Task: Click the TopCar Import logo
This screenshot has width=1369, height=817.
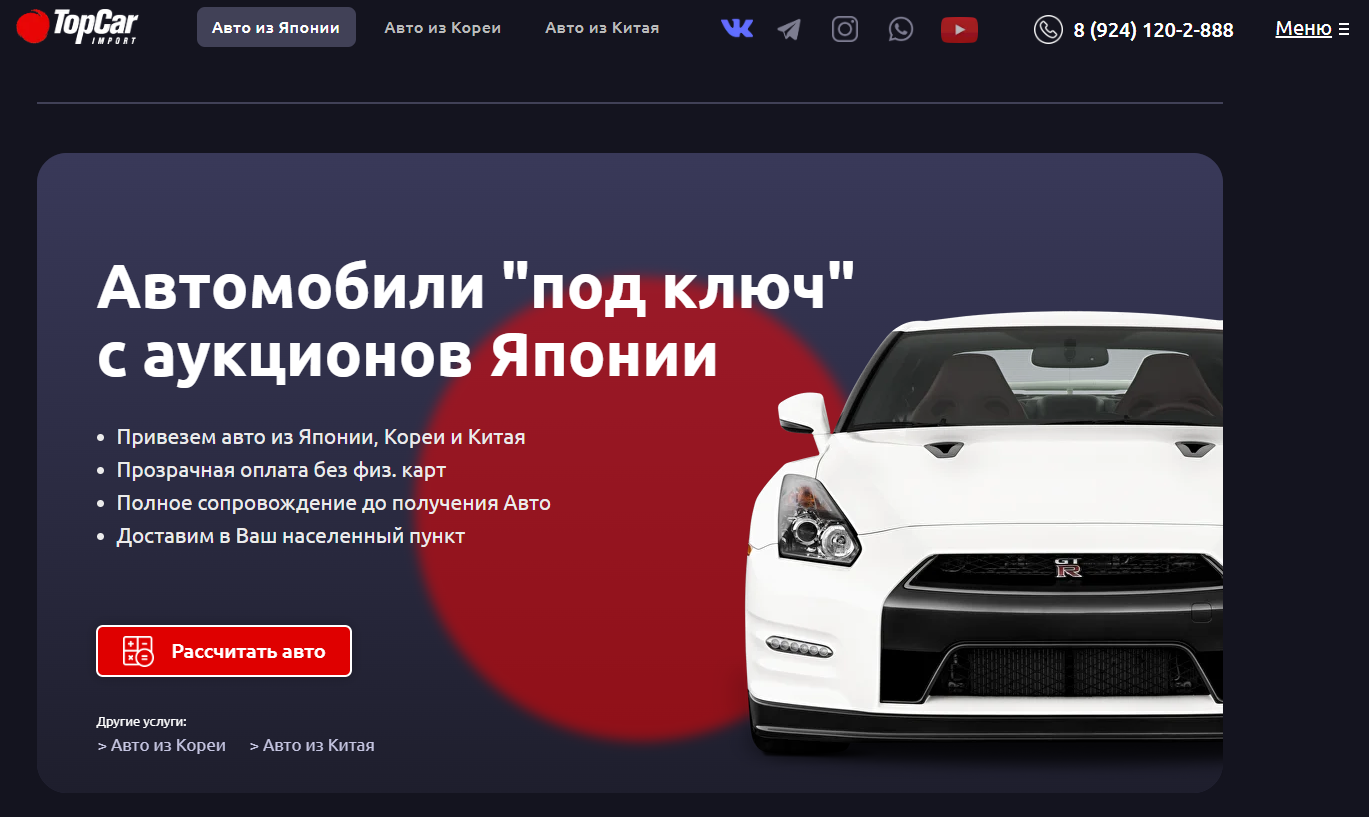Action: click(76, 27)
